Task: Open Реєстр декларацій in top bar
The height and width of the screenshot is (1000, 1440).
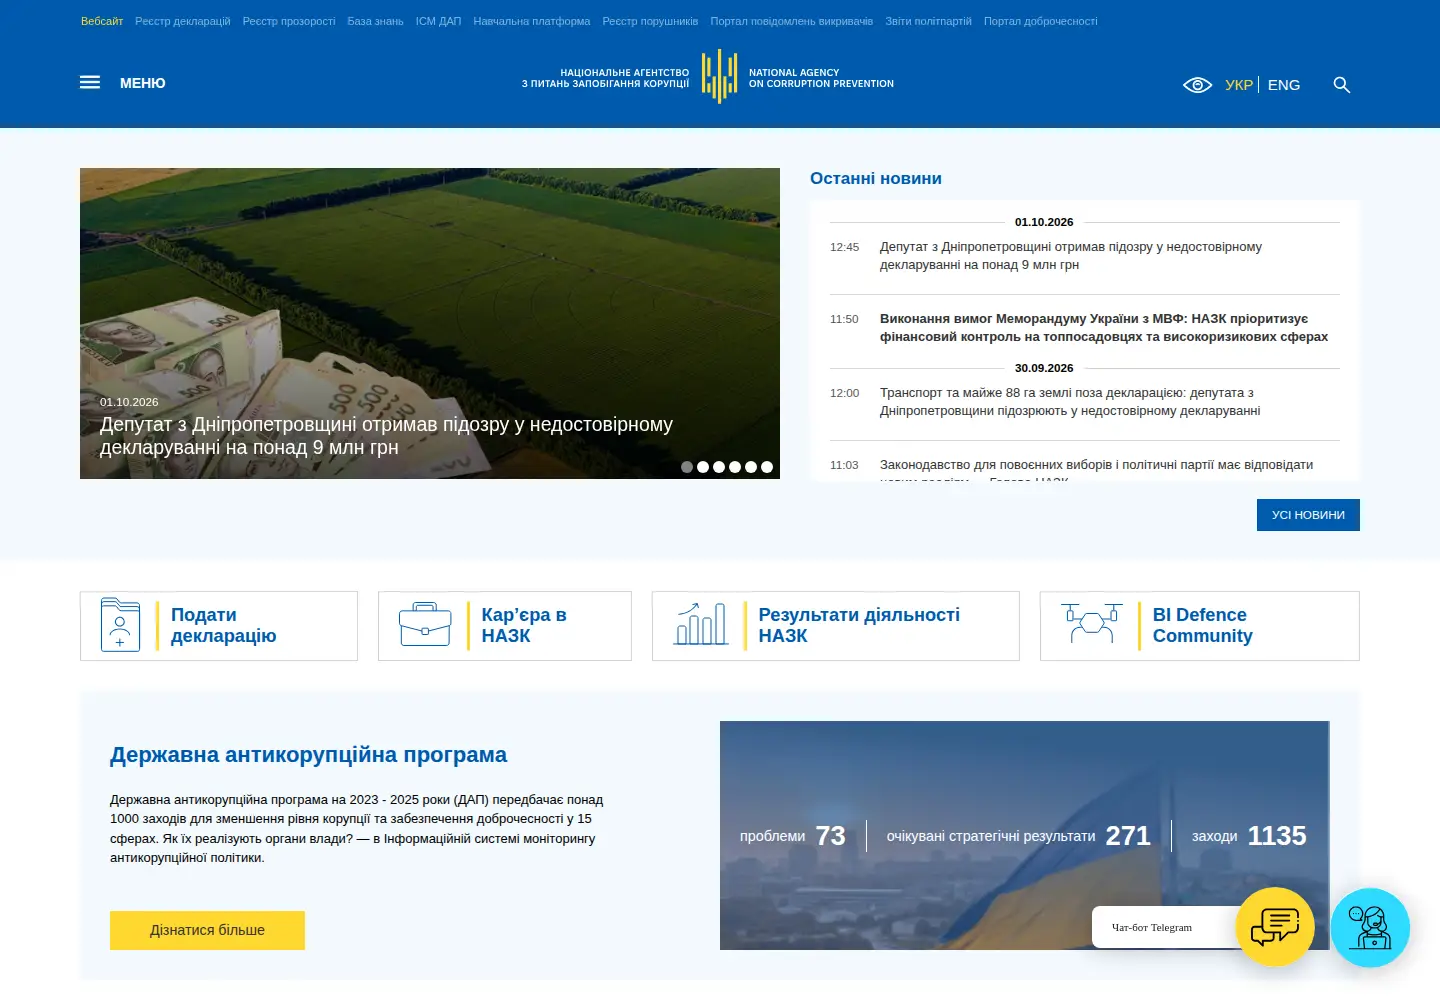Action: point(183,21)
